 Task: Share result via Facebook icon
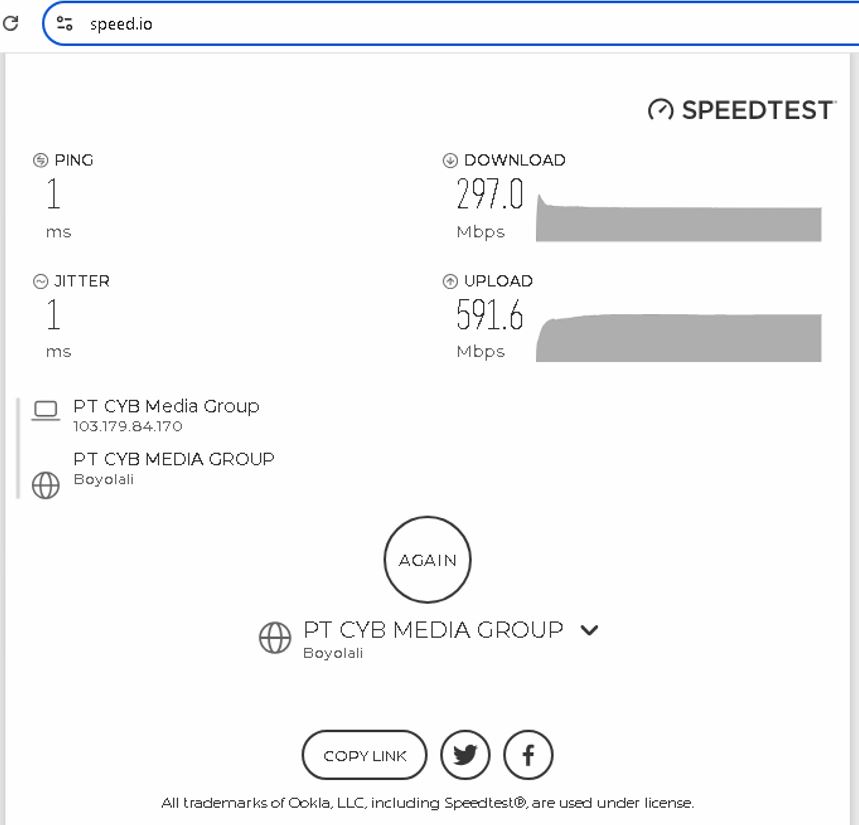pyautogui.click(x=528, y=755)
